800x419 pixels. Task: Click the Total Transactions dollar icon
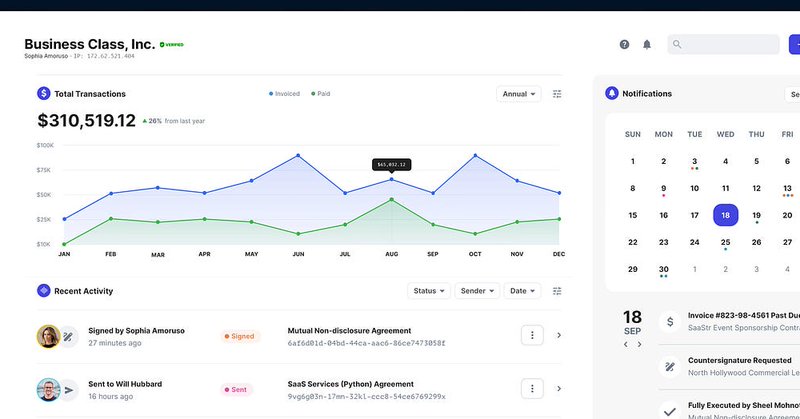(x=43, y=93)
